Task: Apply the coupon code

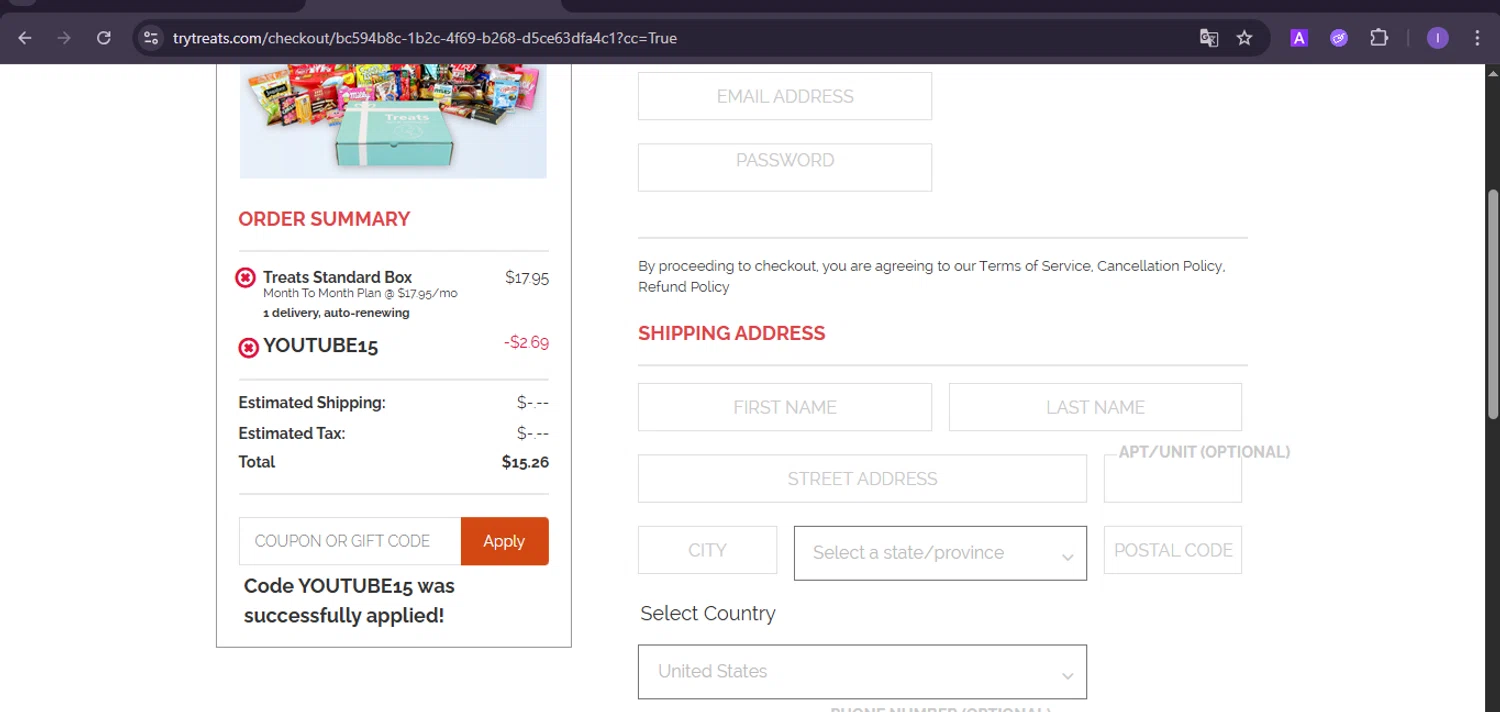Action: [504, 541]
